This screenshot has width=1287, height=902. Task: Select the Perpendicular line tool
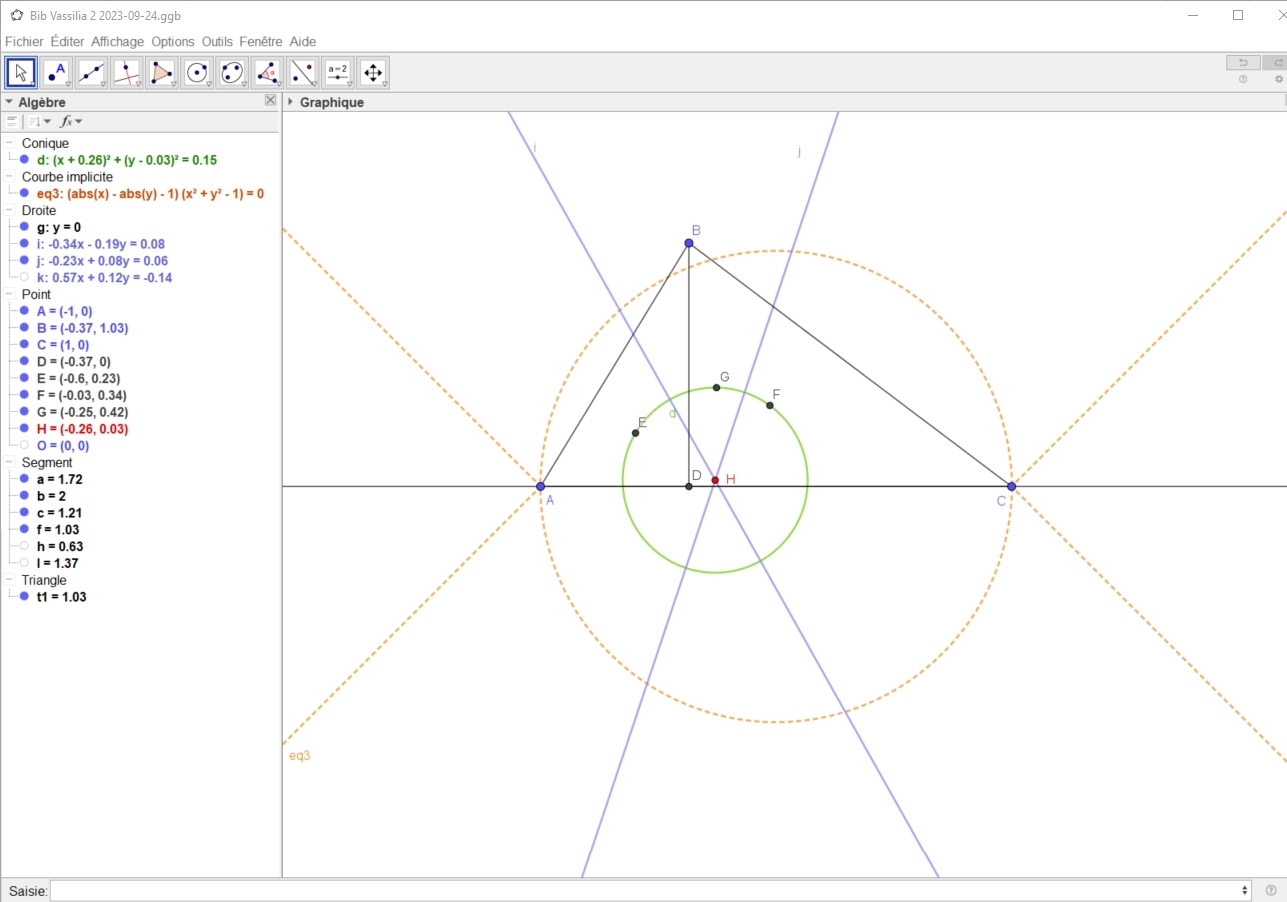click(126, 72)
